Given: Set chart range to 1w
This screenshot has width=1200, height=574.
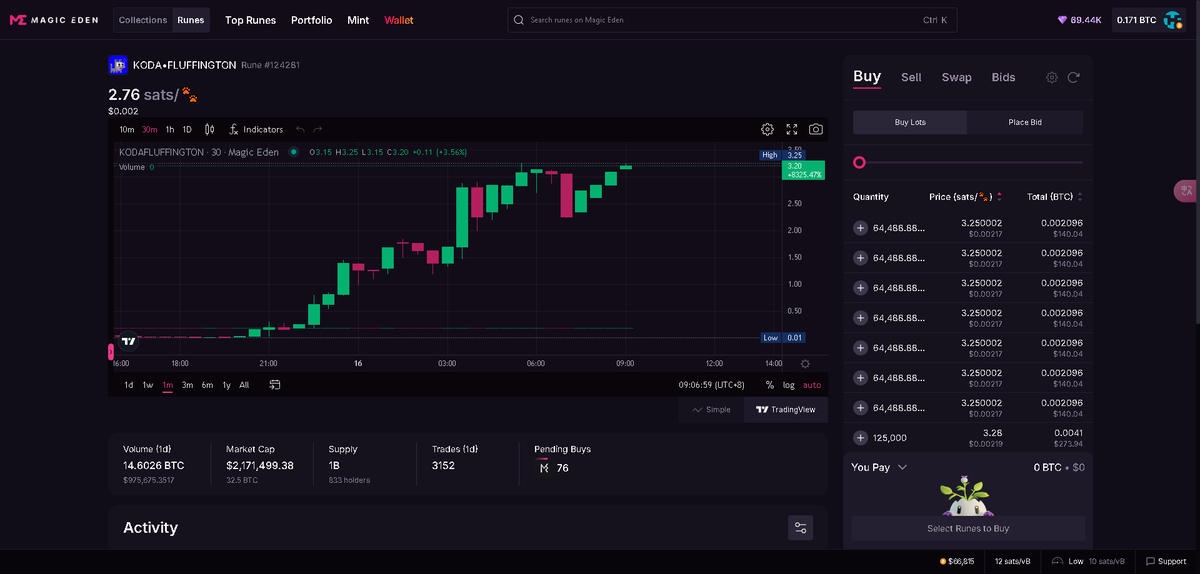Looking at the screenshot, I should coord(147,385).
